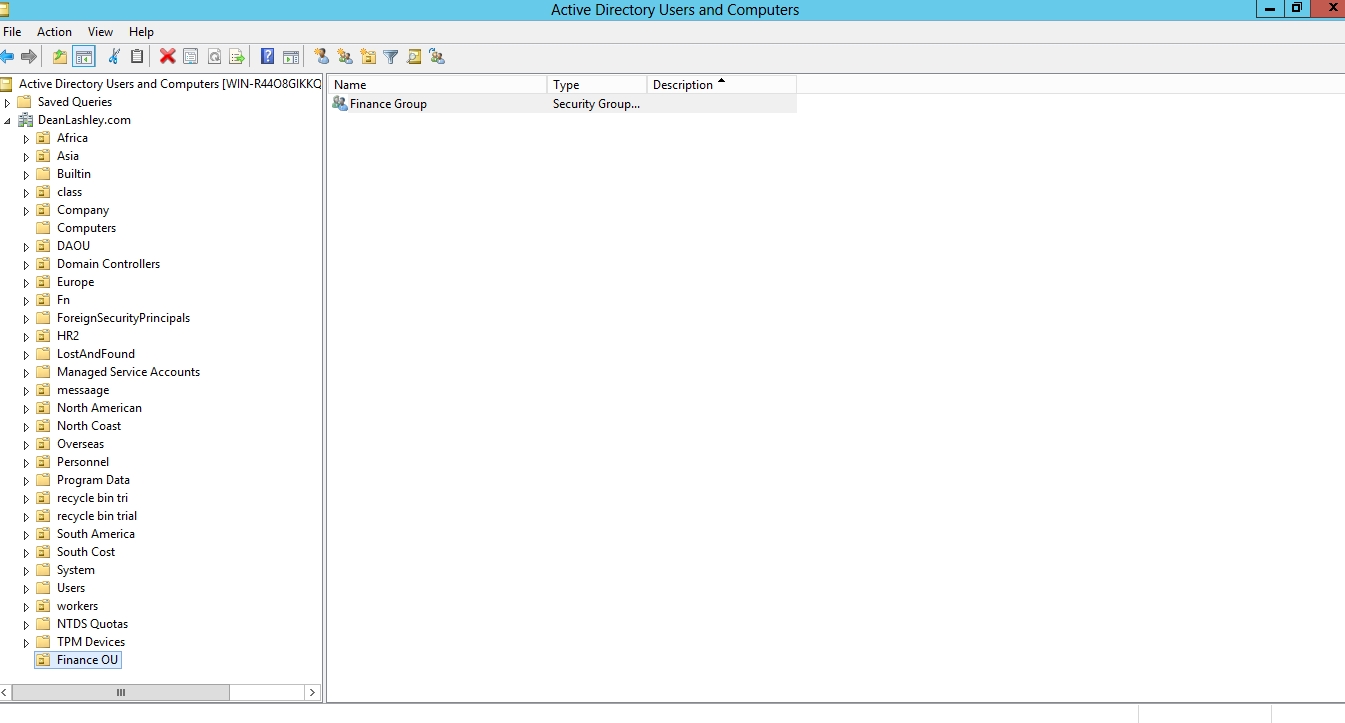Expand the Europe OU
1345x723 pixels.
pos(27,282)
